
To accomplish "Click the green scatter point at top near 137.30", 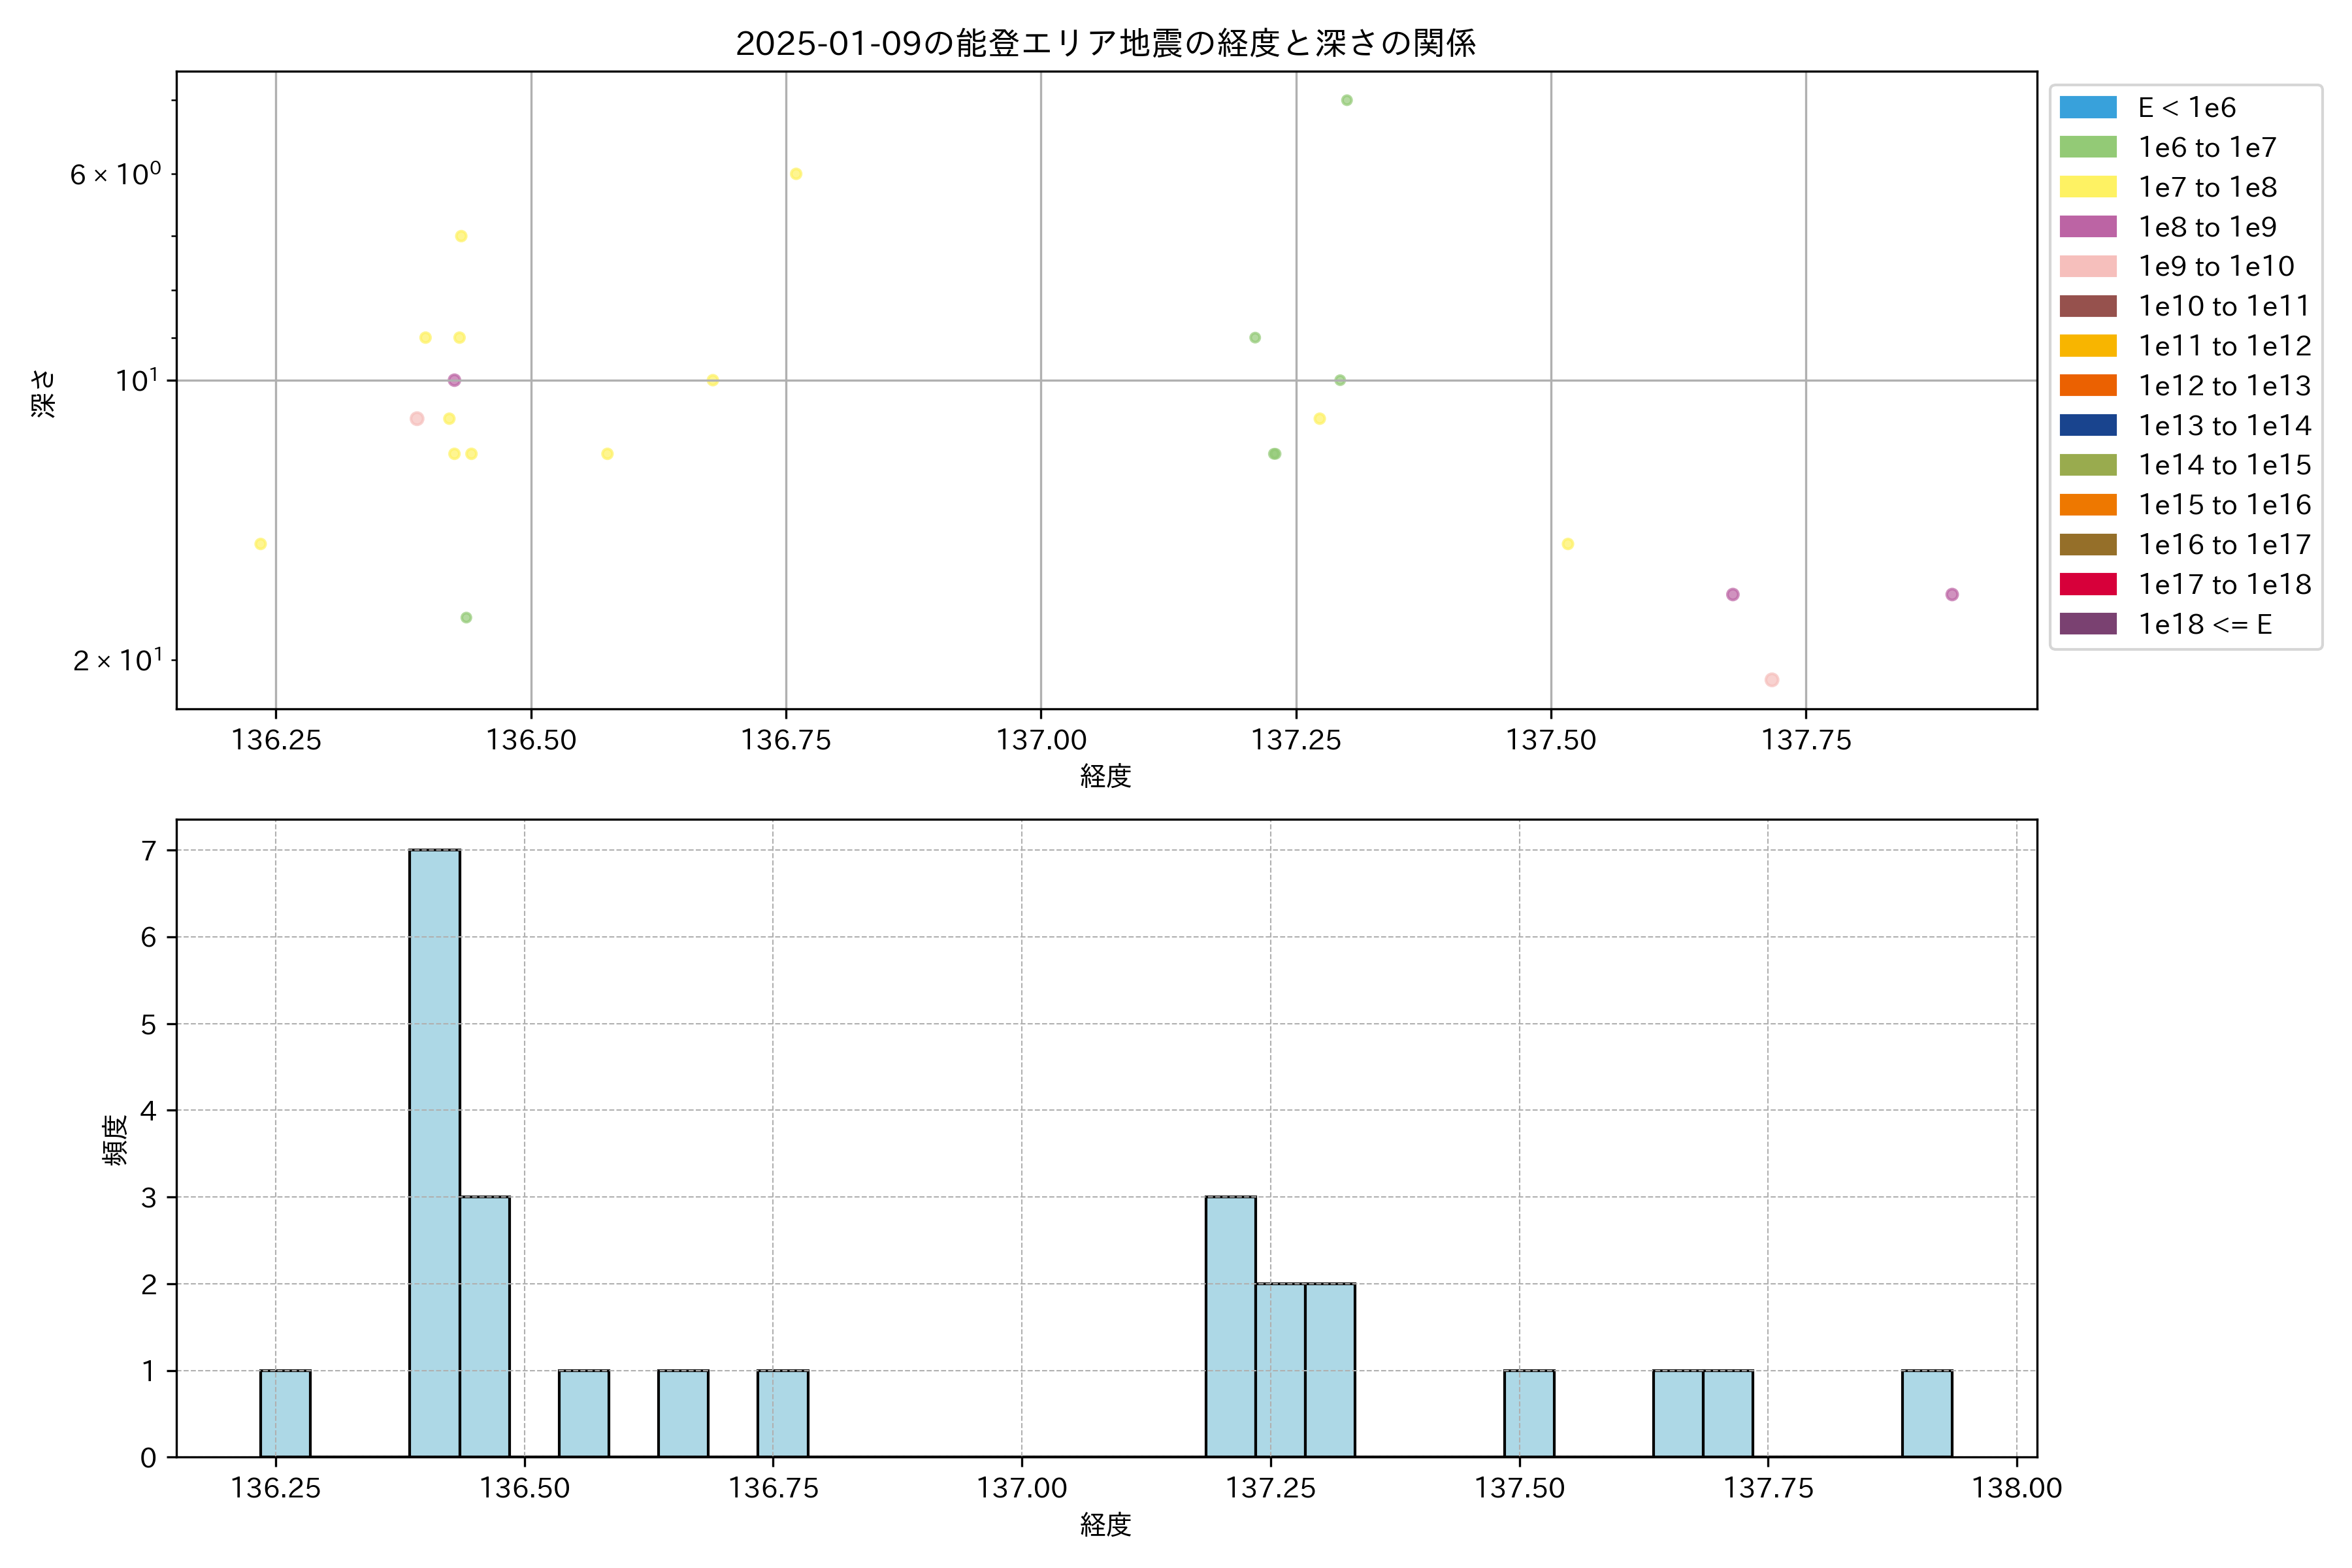I will click(x=1346, y=100).
